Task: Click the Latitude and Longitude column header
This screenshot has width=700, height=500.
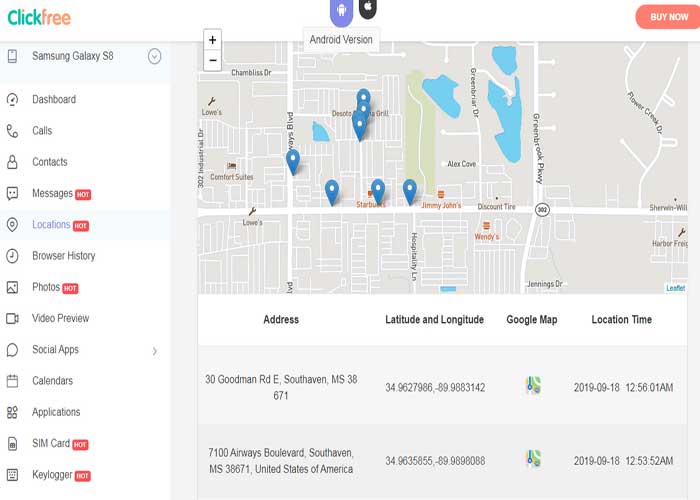Action: (x=434, y=320)
